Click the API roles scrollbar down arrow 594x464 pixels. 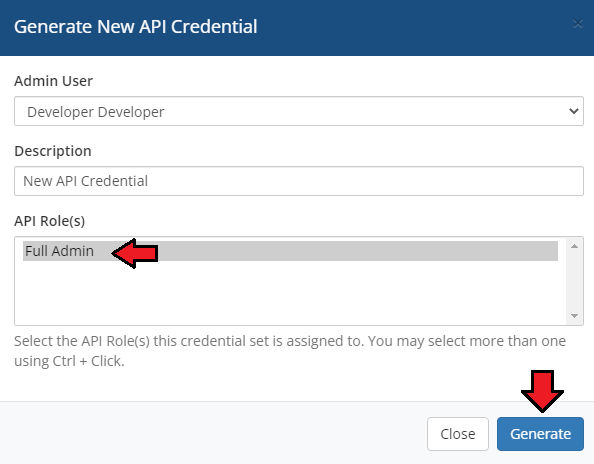pos(574,316)
